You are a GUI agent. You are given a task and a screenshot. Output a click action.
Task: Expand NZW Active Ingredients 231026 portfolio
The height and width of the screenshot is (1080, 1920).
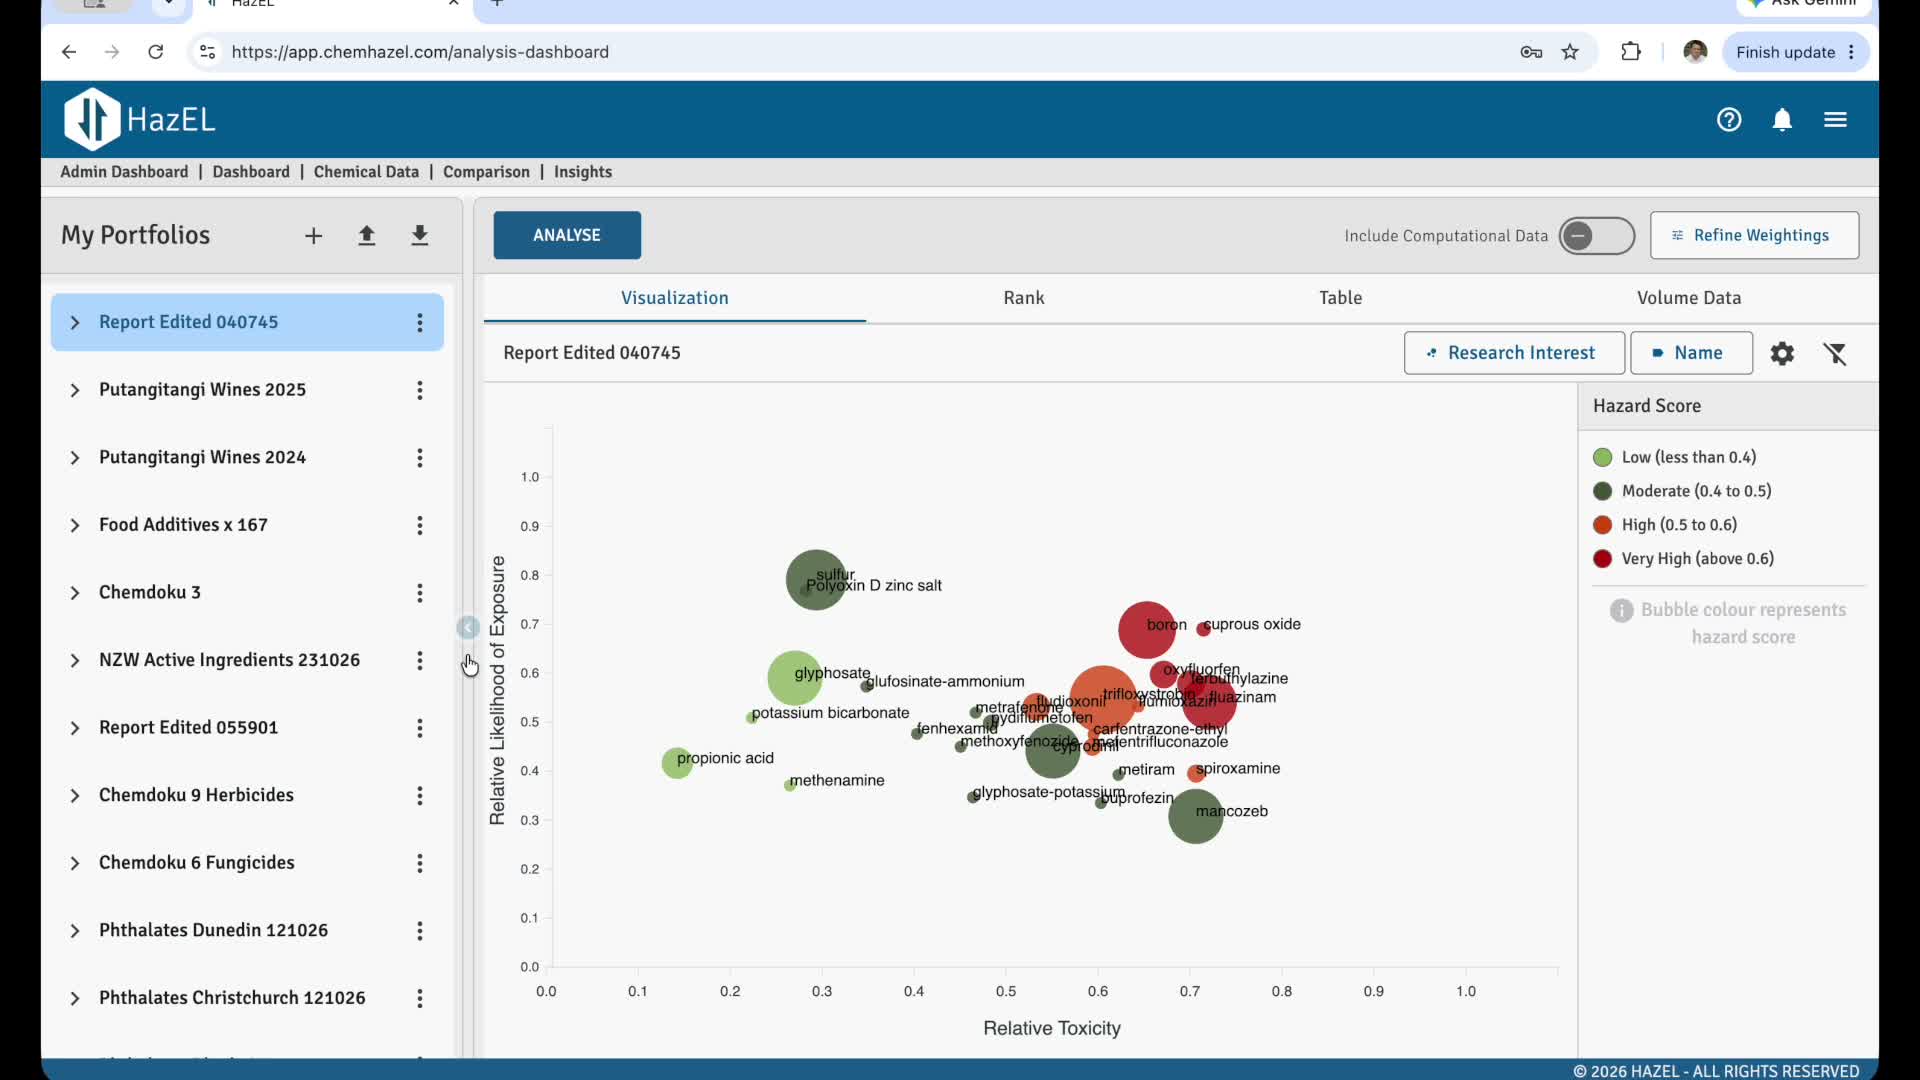pos(75,661)
